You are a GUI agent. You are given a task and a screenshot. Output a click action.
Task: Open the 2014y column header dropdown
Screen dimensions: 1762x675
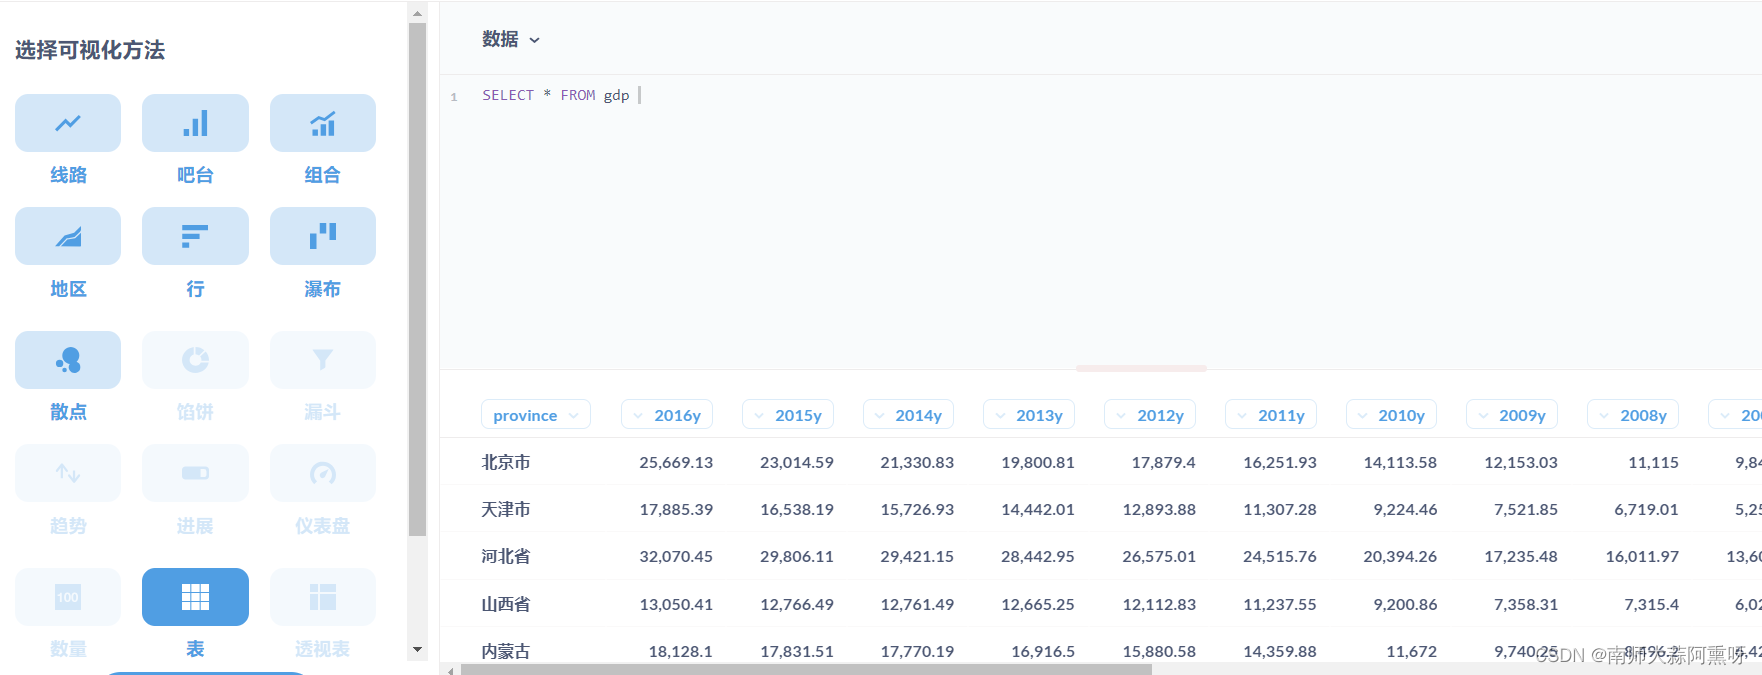908,415
